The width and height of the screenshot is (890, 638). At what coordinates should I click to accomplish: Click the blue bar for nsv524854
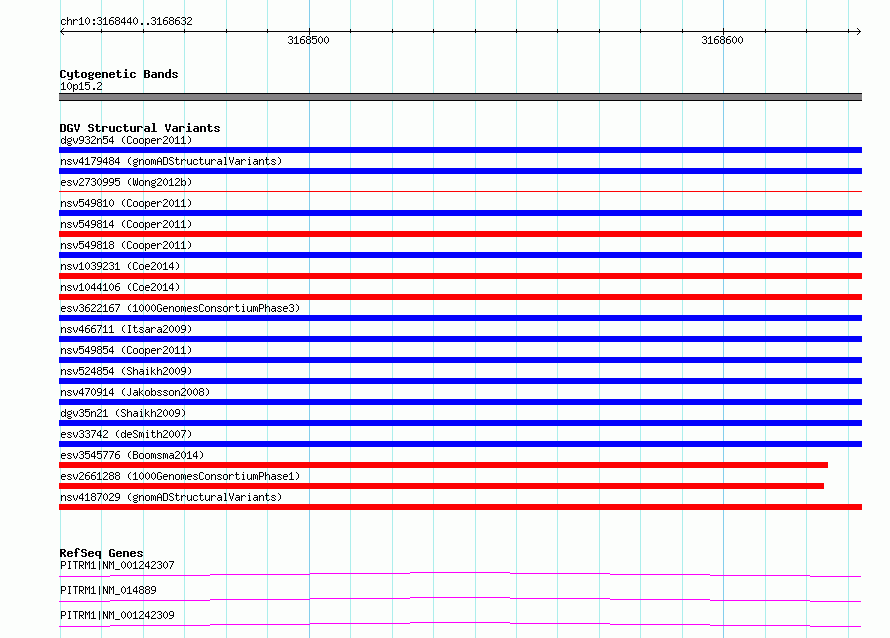(460, 381)
